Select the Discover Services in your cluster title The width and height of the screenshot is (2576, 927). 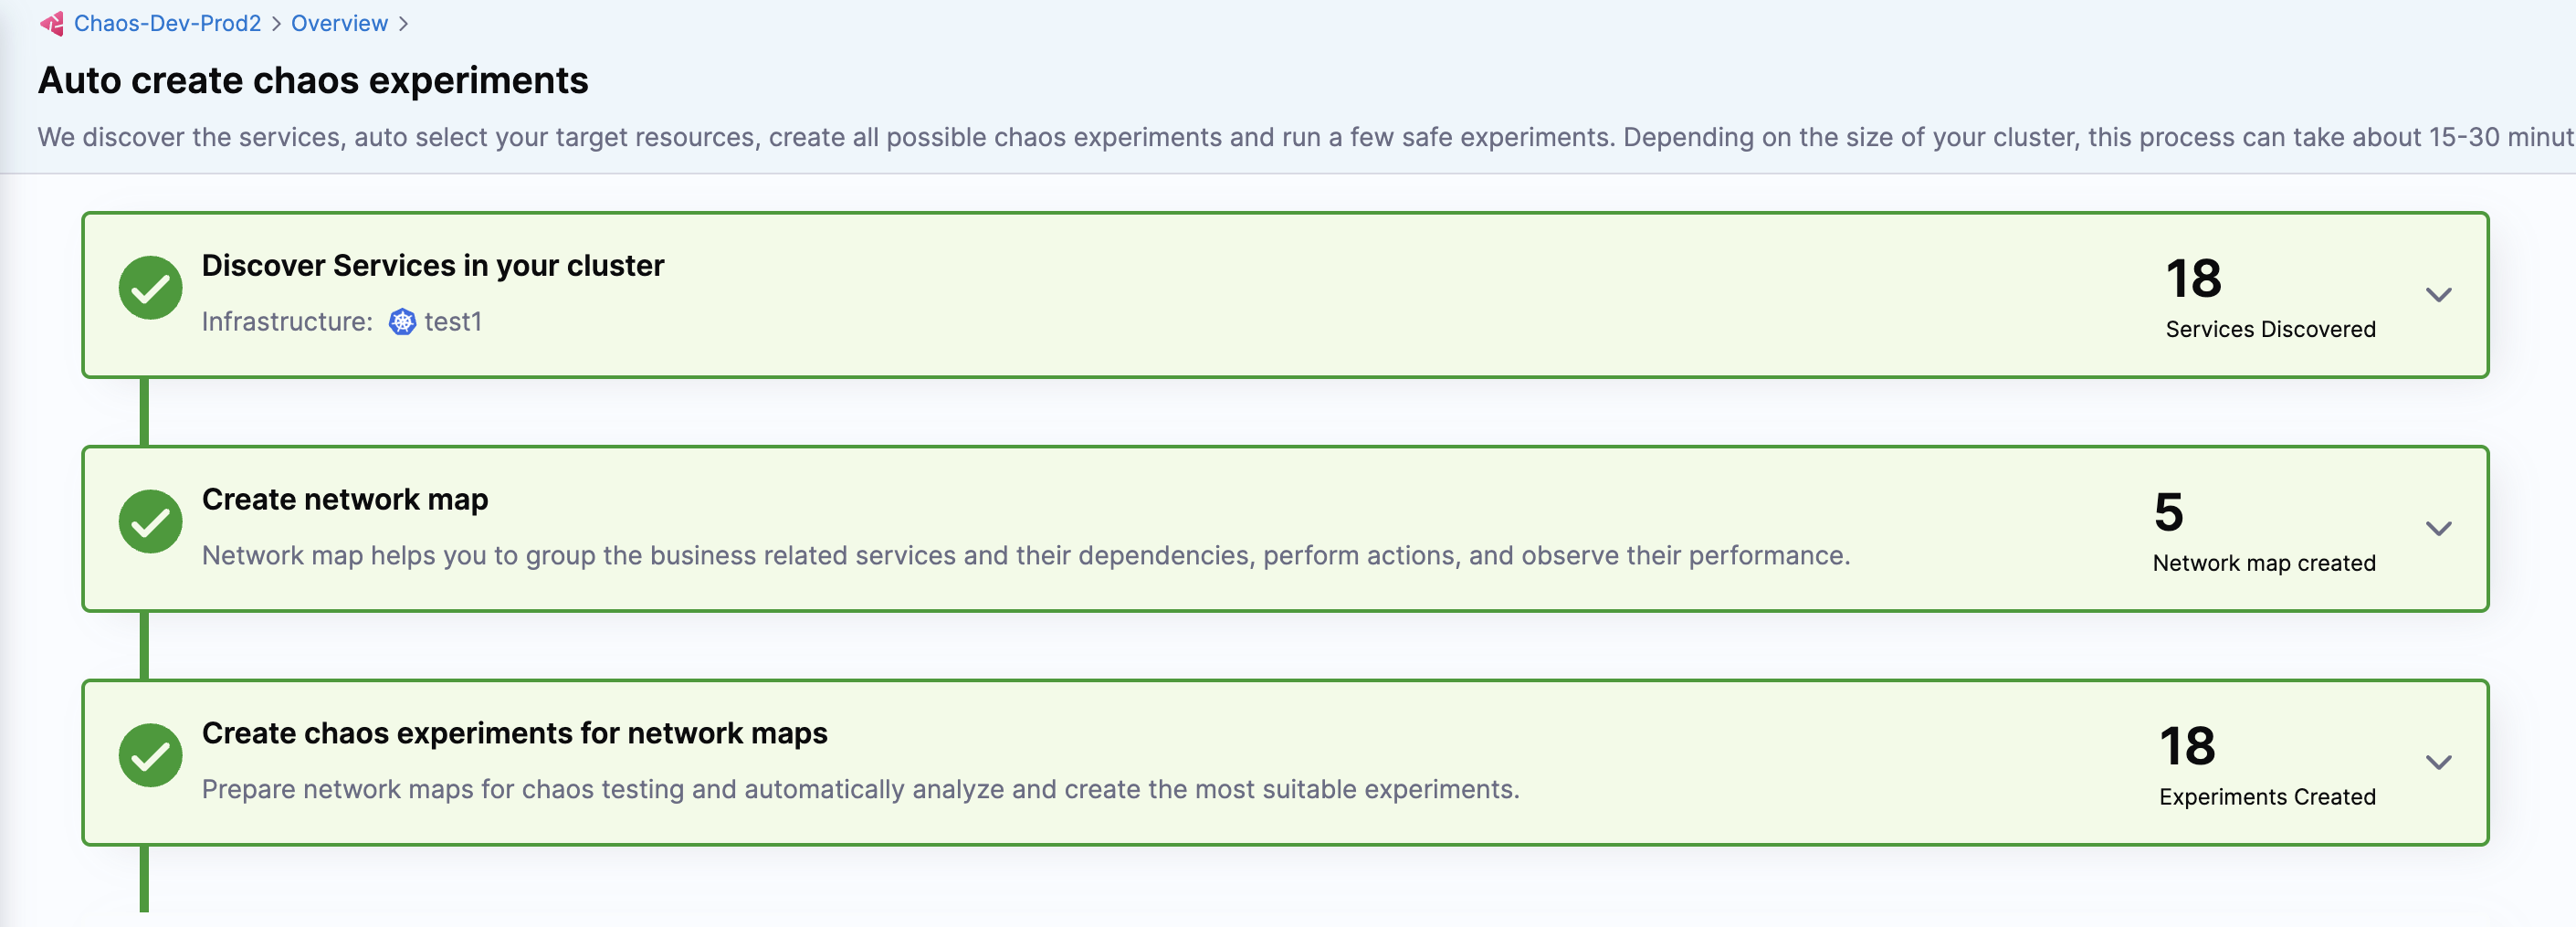coord(433,265)
